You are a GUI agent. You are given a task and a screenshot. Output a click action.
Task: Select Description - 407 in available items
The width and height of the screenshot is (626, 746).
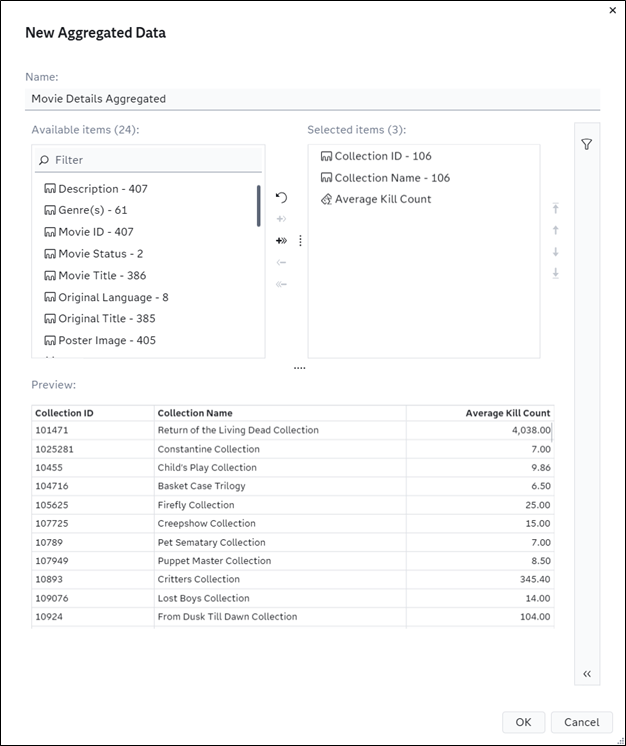click(x=103, y=188)
